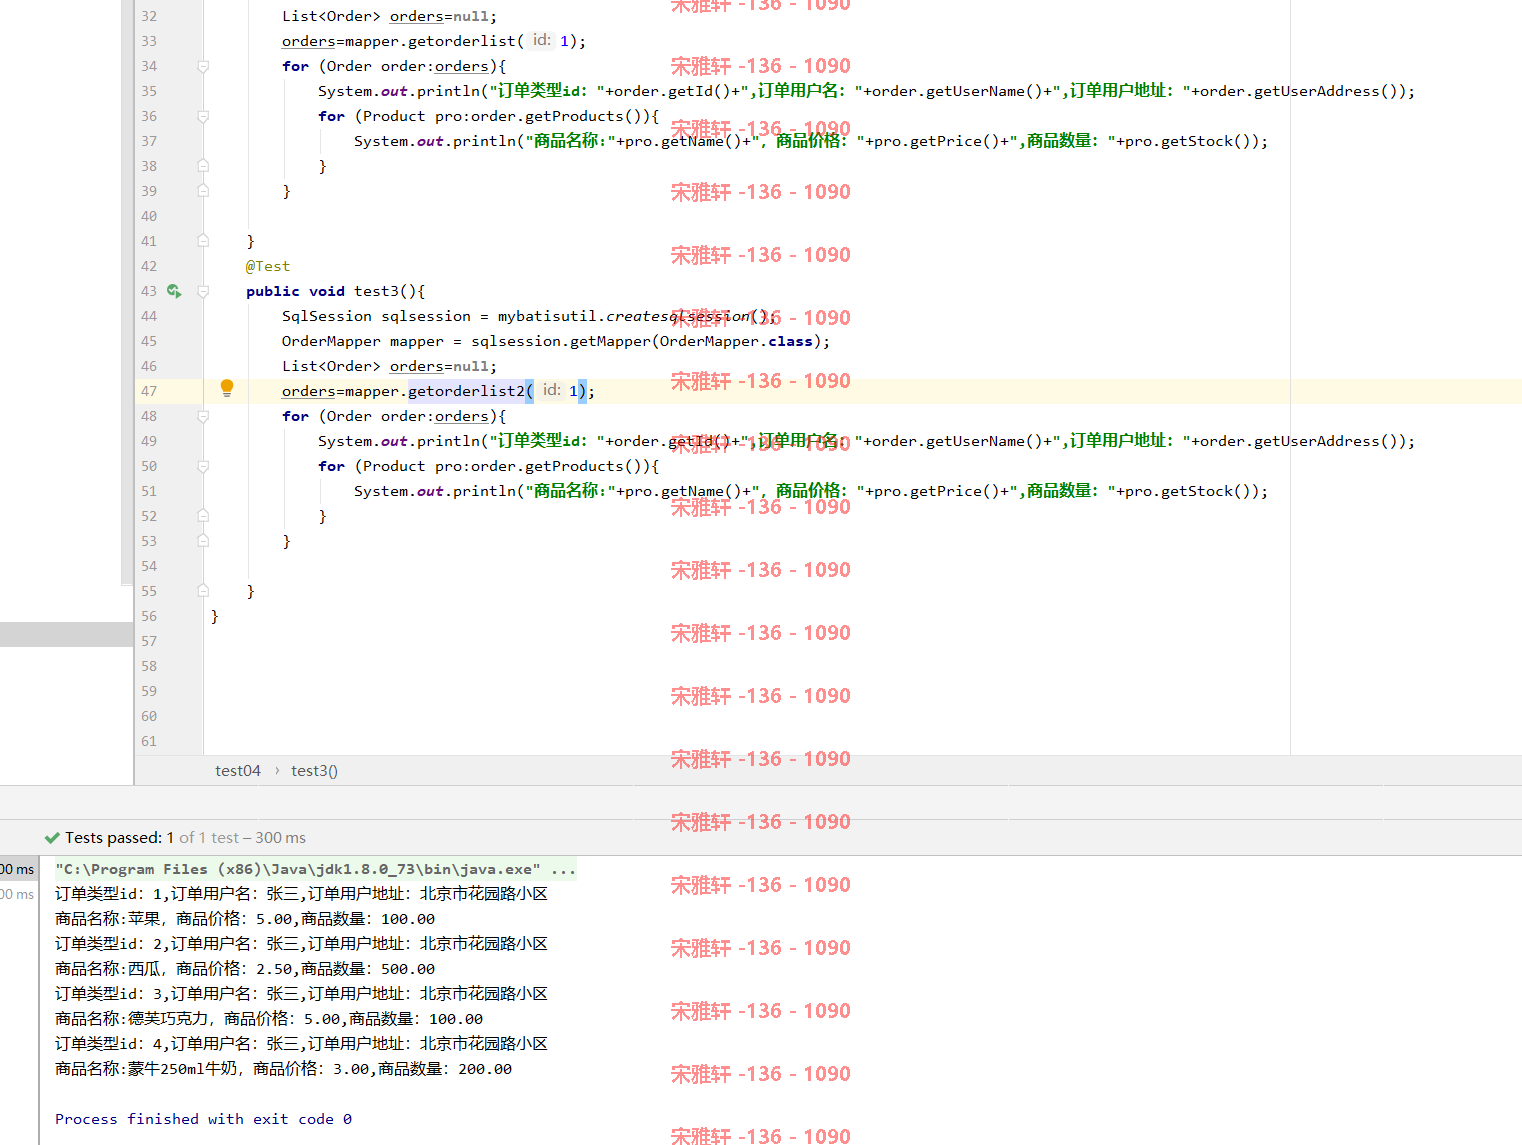1522x1145 pixels.
Task: Click line number 56 in the gutter
Action: click(x=149, y=616)
